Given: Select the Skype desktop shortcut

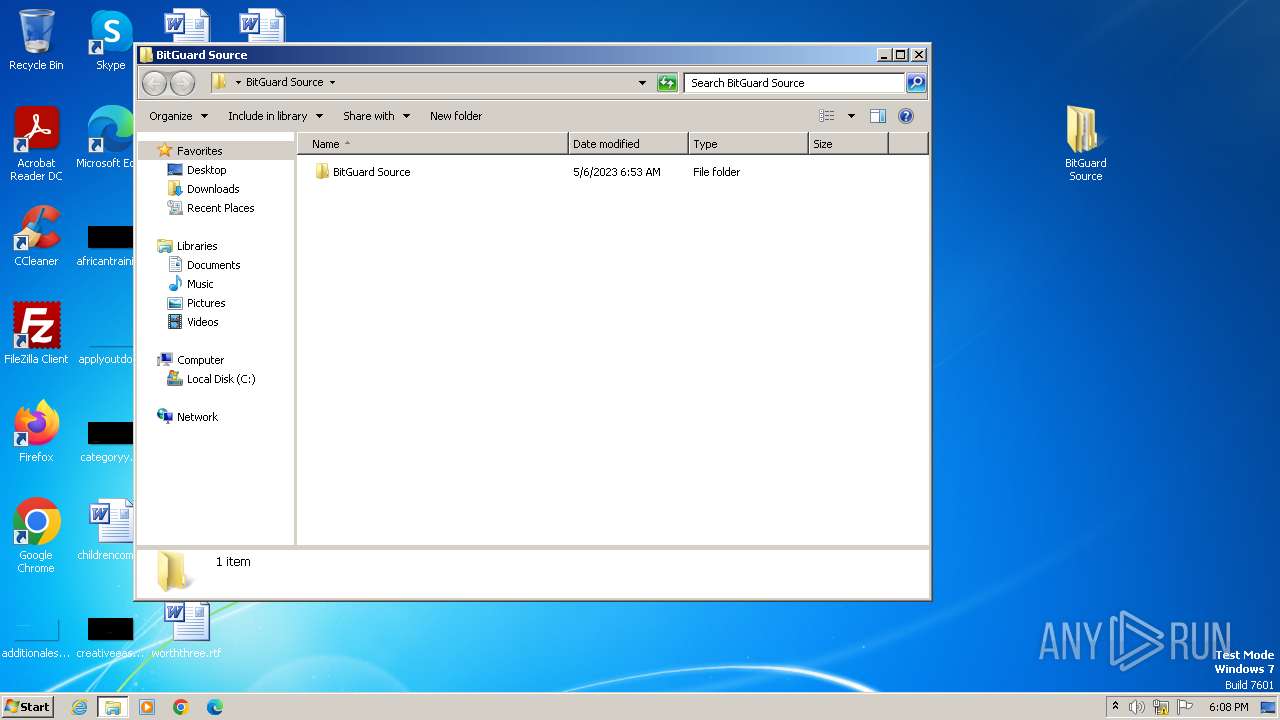Looking at the screenshot, I should (x=111, y=40).
